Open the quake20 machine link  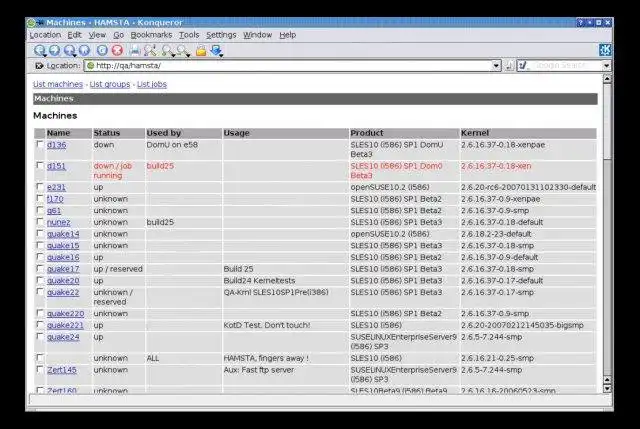[x=63, y=281]
